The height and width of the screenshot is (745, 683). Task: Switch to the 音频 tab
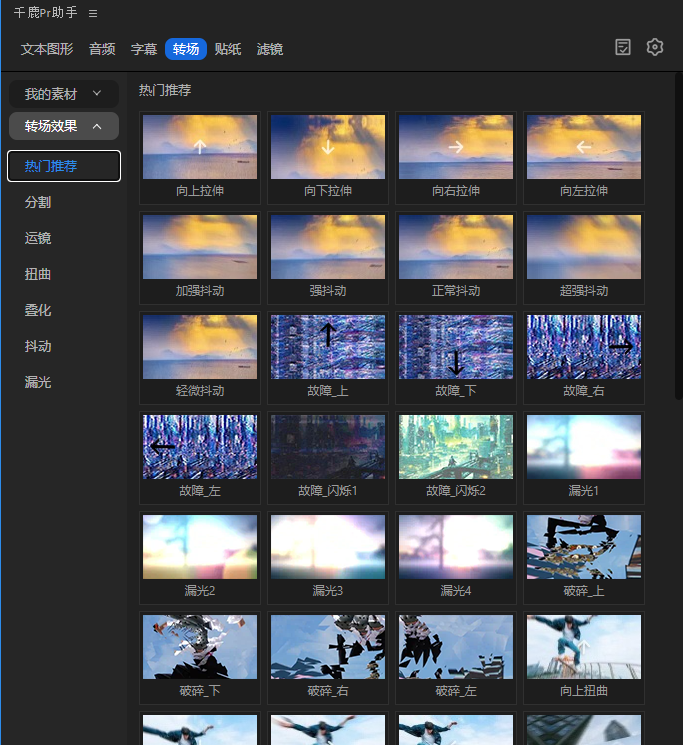click(x=102, y=49)
